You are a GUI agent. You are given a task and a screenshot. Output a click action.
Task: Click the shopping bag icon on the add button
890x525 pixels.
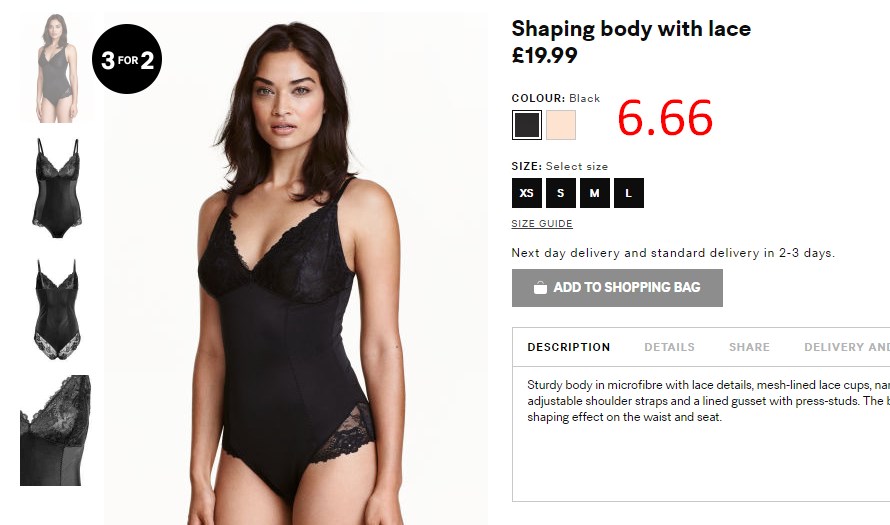click(540, 287)
